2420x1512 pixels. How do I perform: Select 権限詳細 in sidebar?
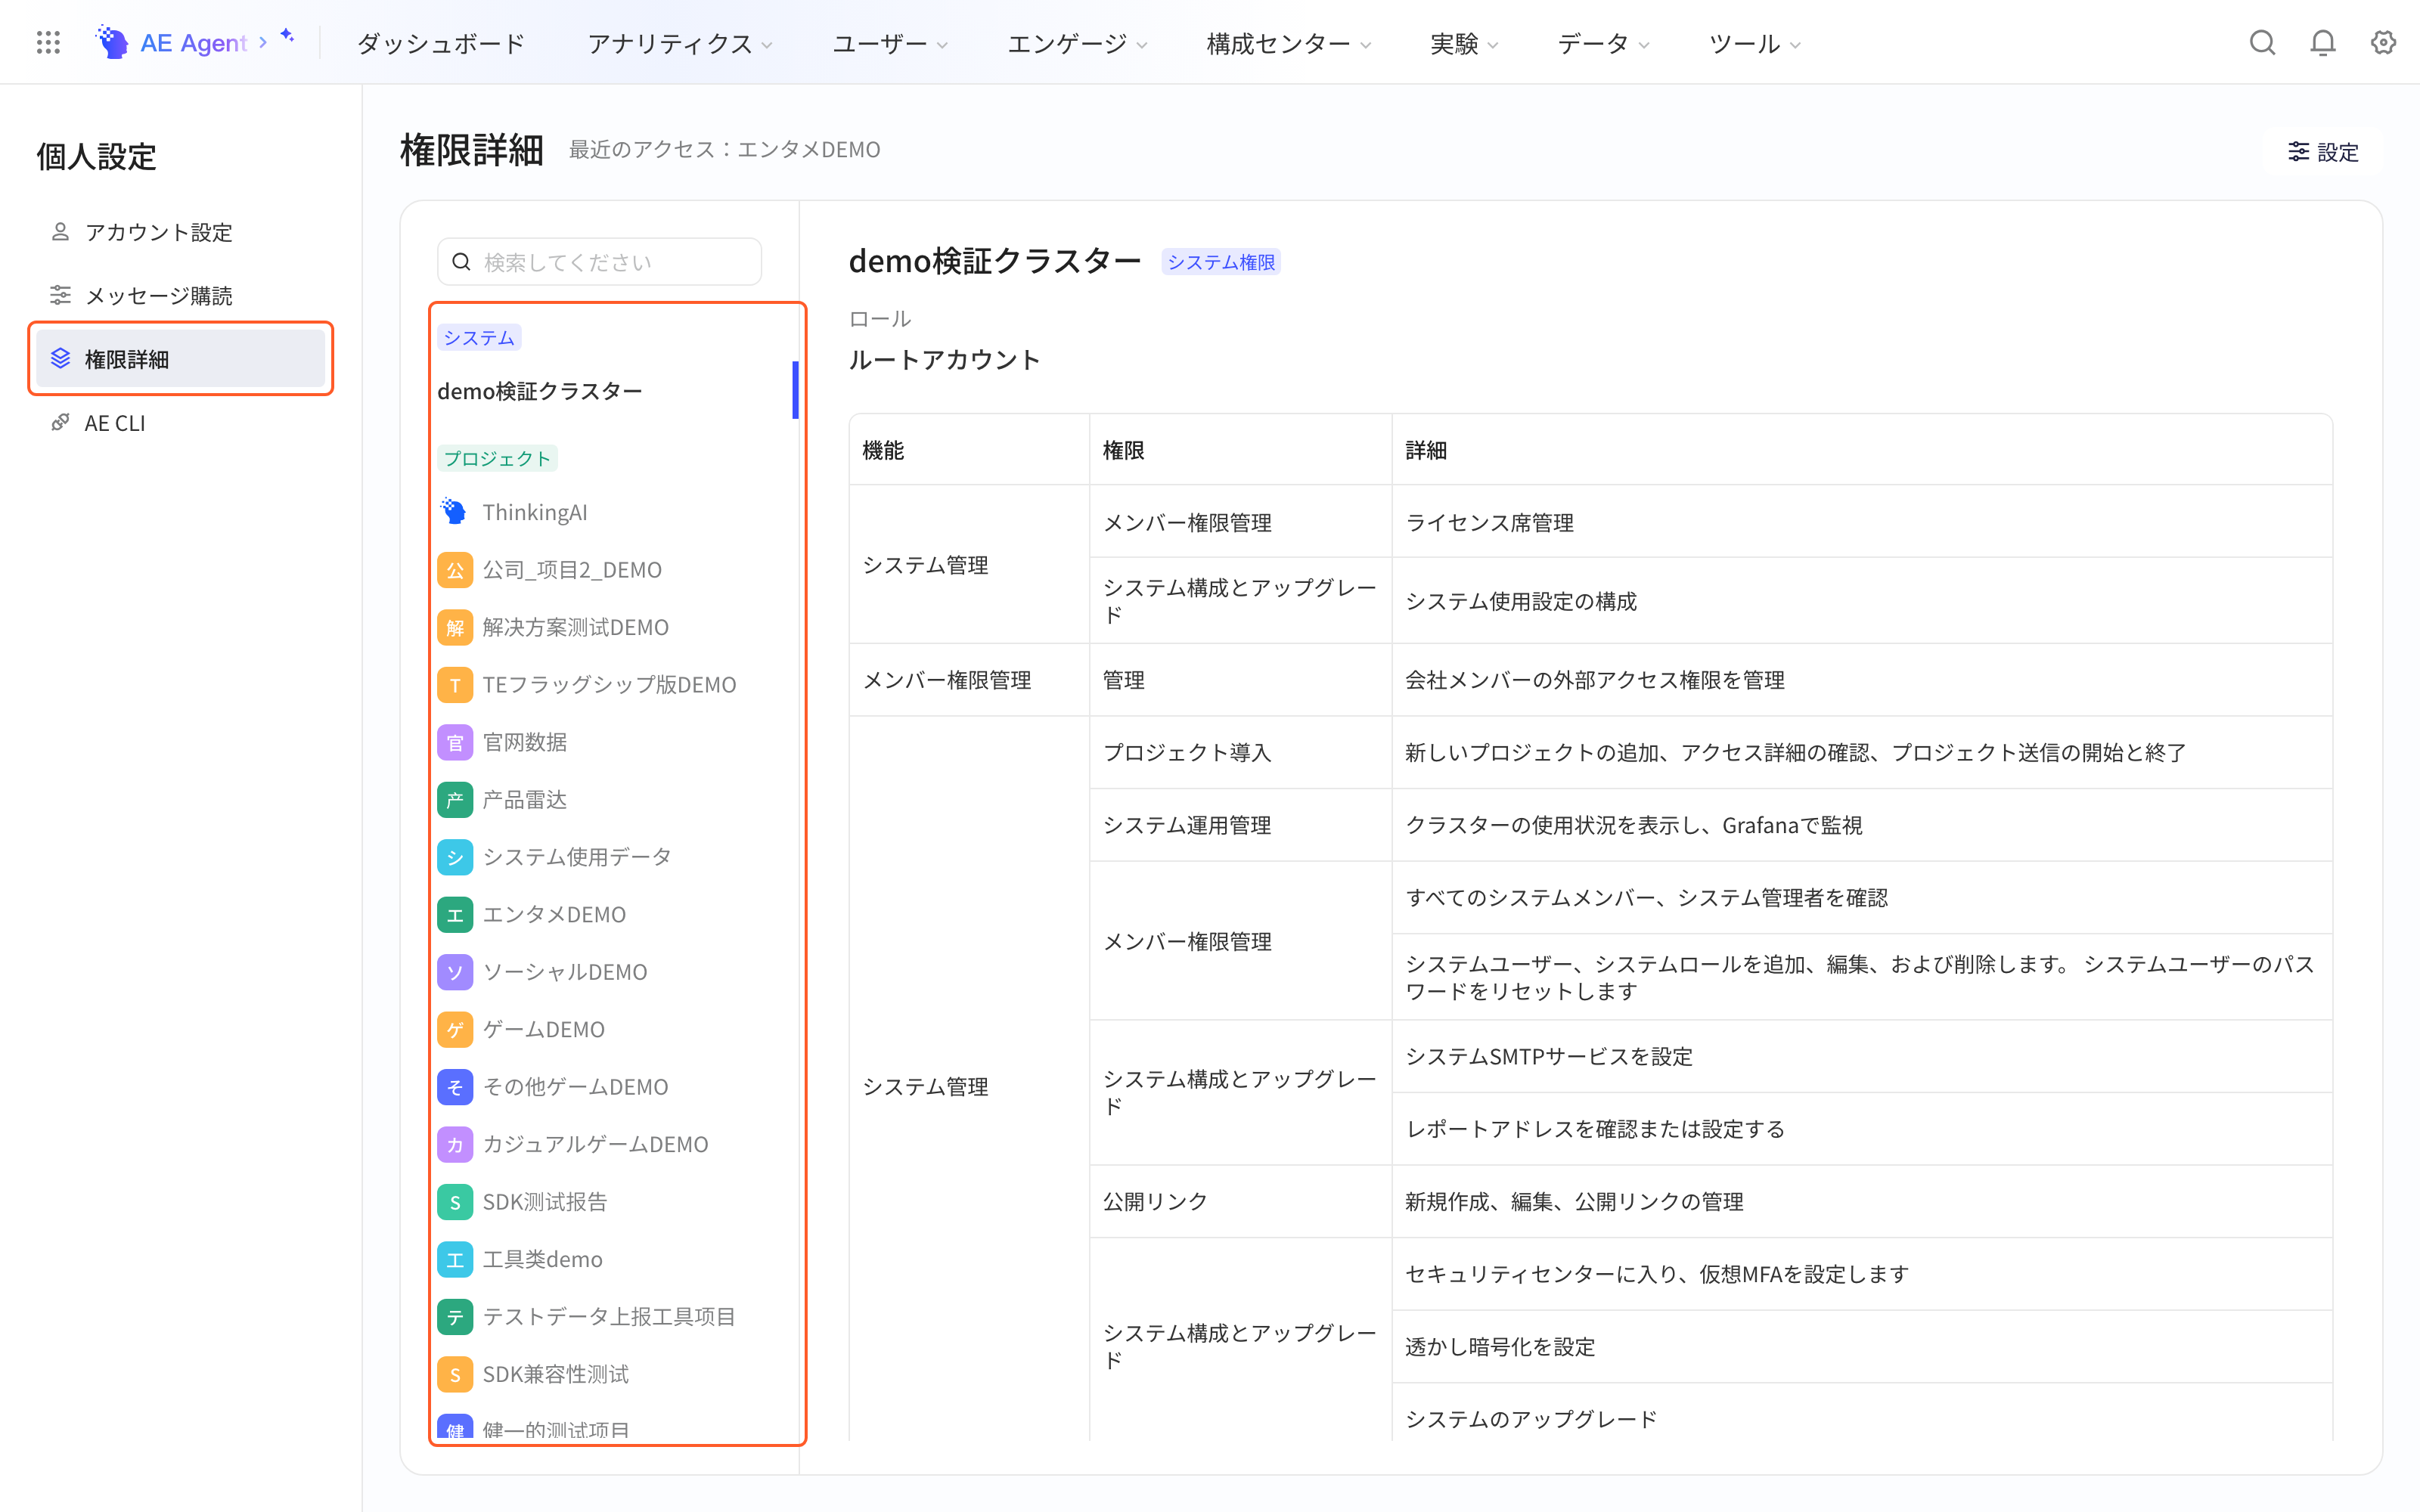click(180, 359)
